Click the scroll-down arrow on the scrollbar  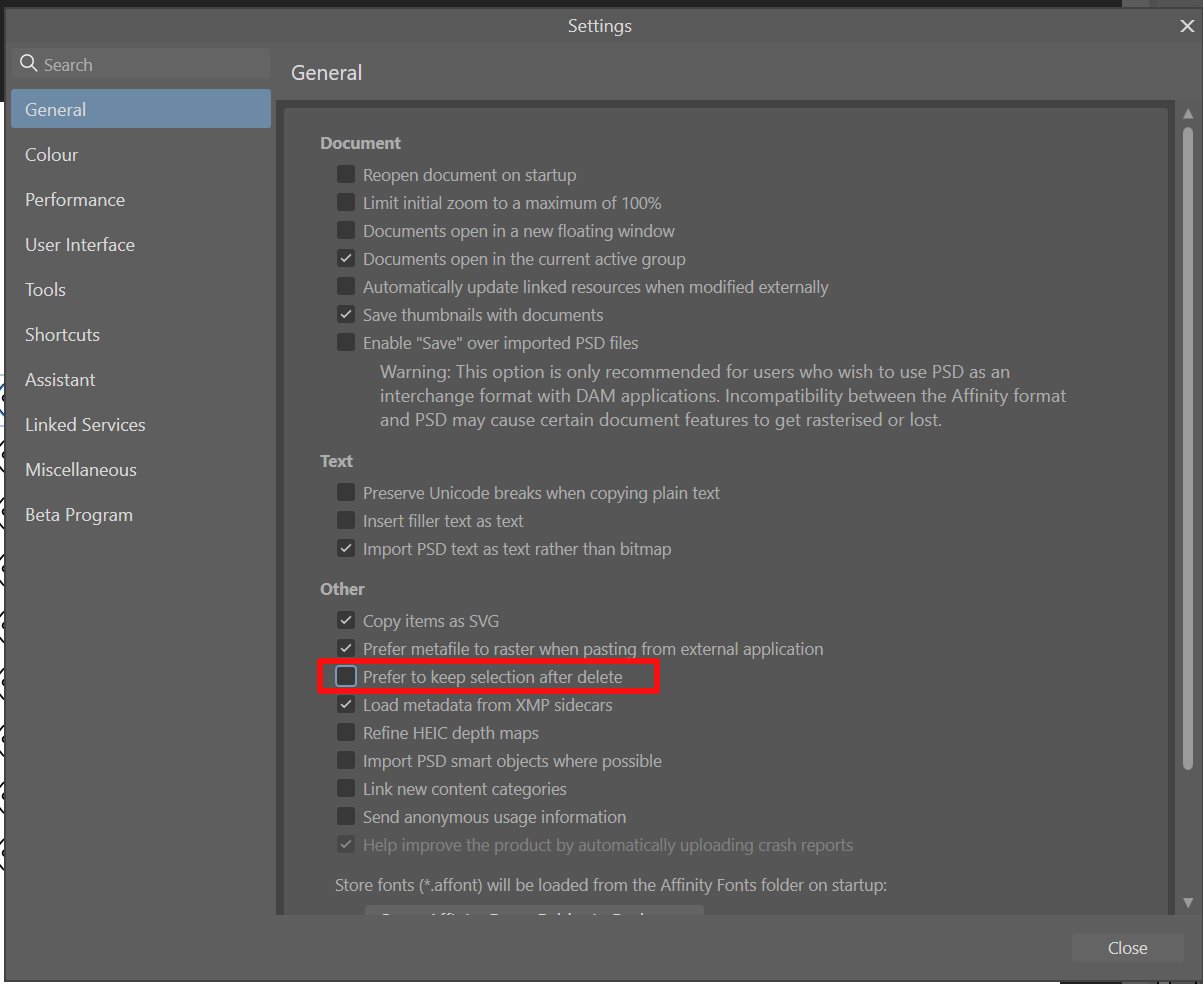point(1189,902)
